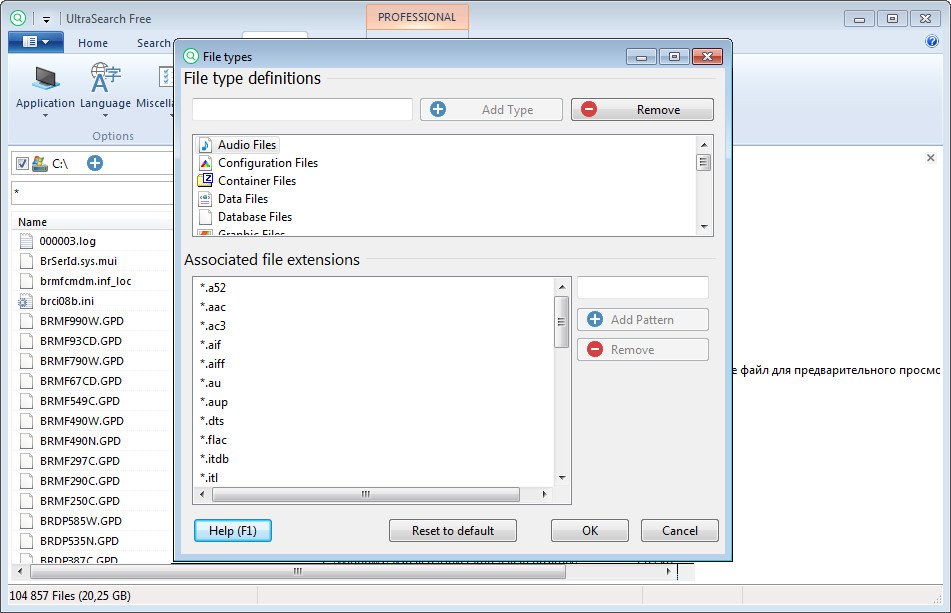951x613 pixels.
Task: Select file BRMF67CD.GPD in results
Action: pyautogui.click(x=81, y=381)
